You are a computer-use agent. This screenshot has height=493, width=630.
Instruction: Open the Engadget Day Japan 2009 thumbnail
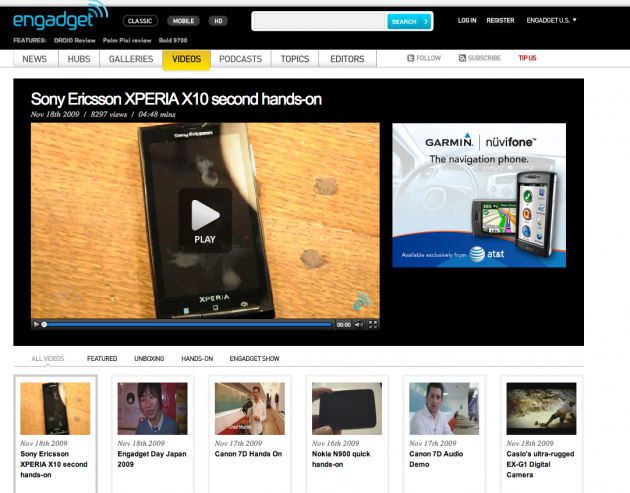(x=152, y=409)
